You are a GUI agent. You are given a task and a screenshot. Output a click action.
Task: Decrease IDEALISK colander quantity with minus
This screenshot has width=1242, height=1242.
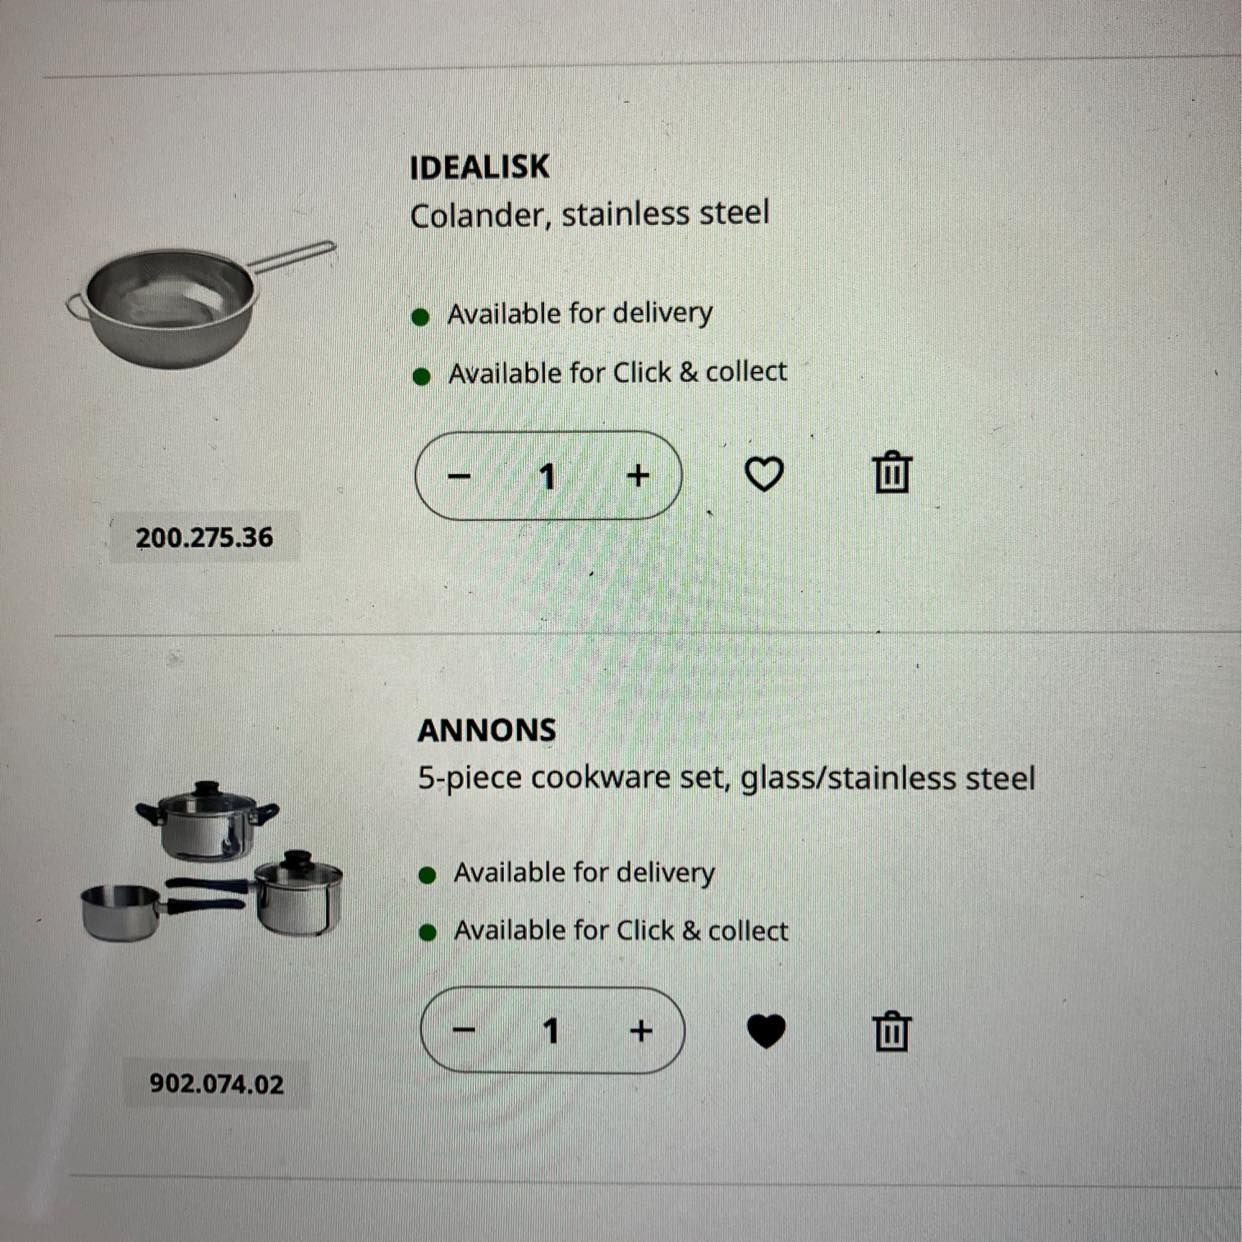pos(459,476)
